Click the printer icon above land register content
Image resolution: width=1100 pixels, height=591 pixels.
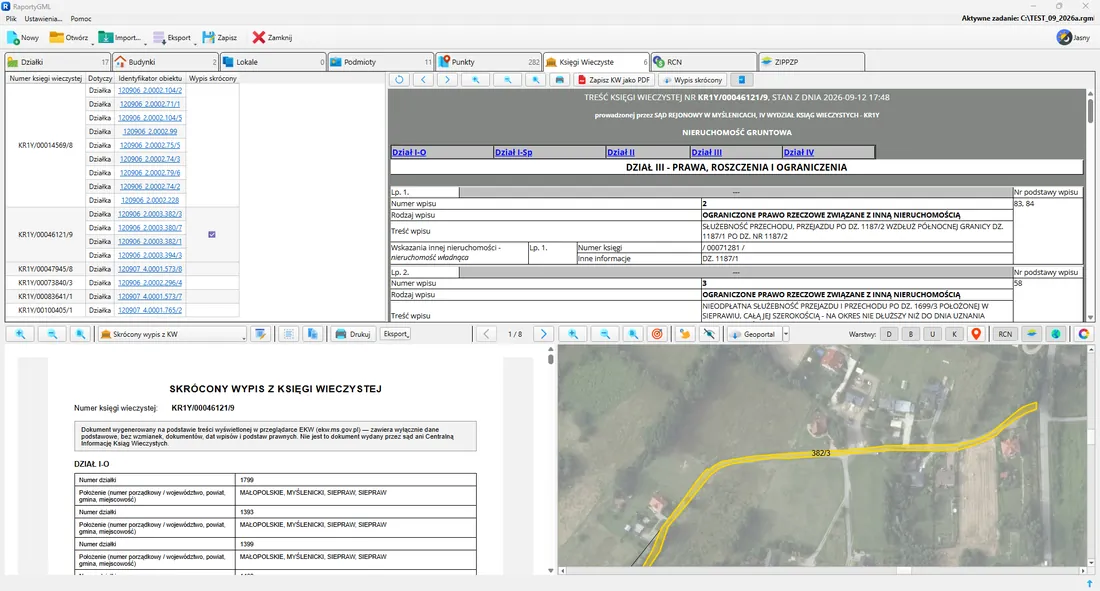tap(559, 80)
